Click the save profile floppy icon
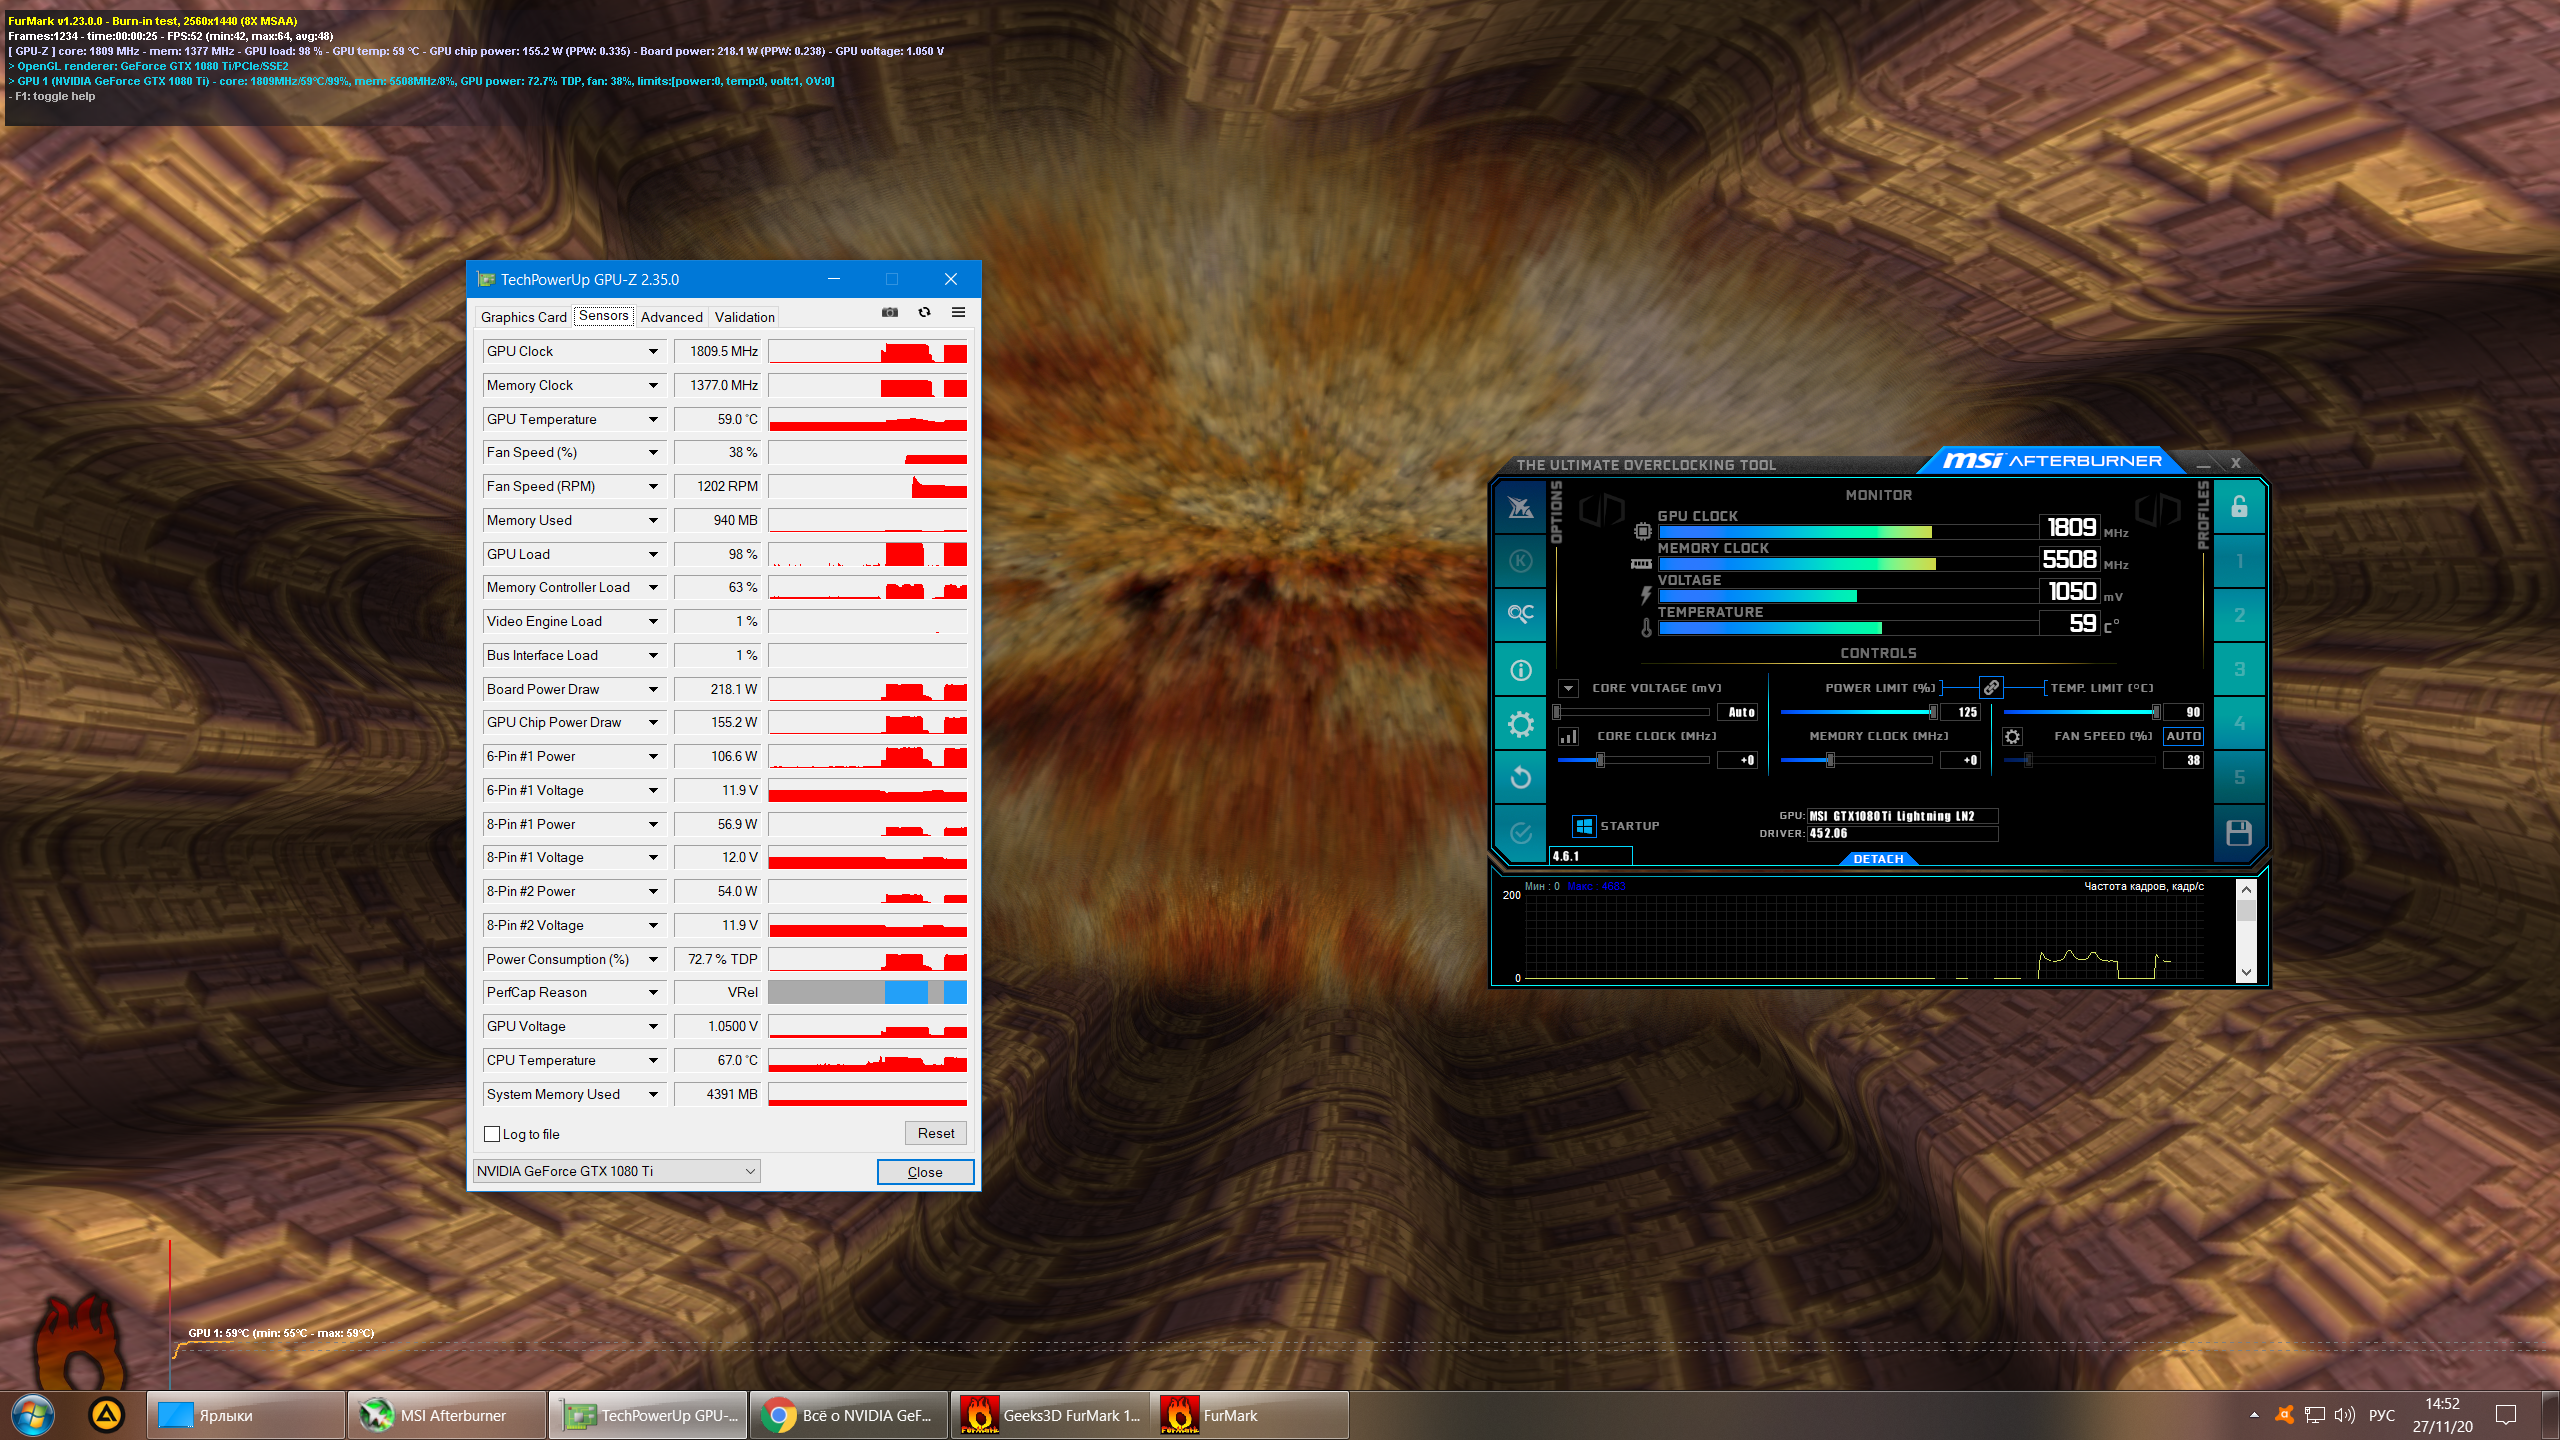Screen dimensions: 2560x1440 [x=2238, y=832]
